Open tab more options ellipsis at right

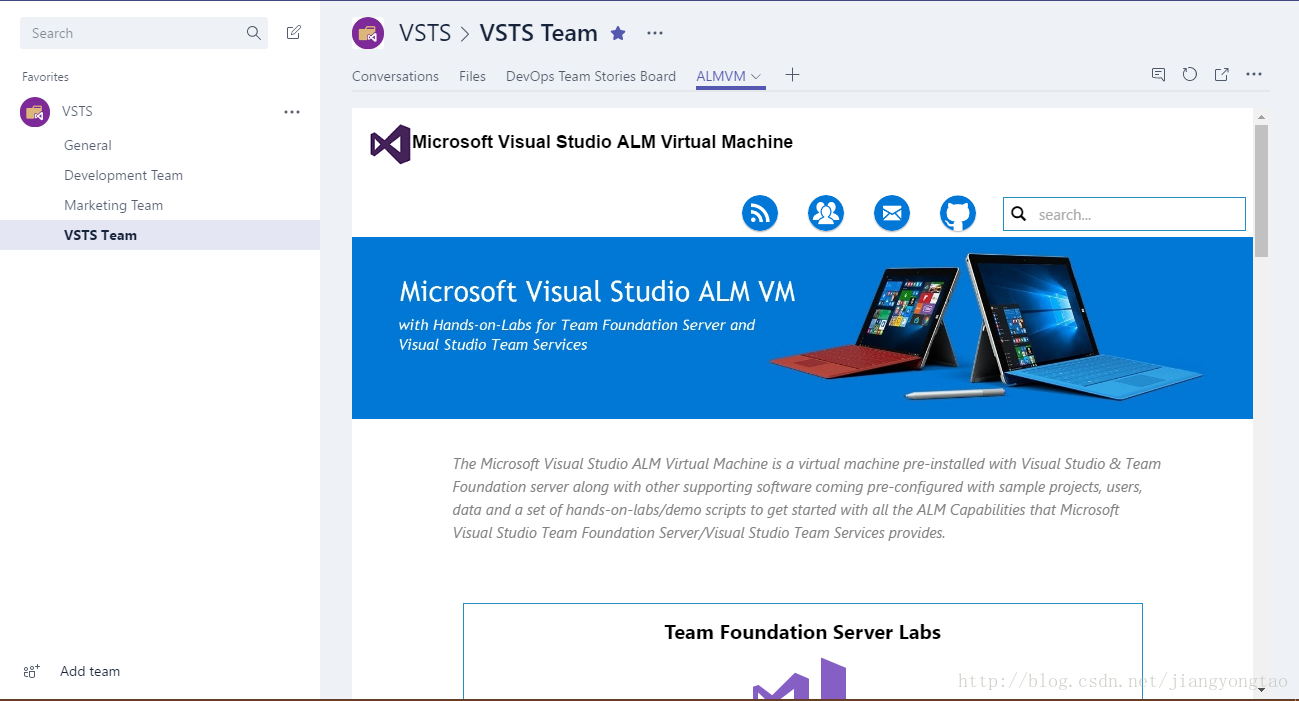(x=1254, y=74)
